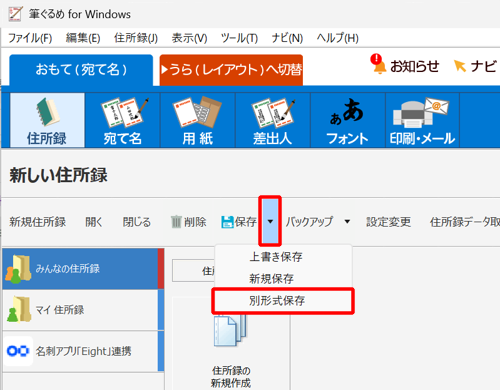Click the 住所録の新規作成 document icon
This screenshot has height=390, width=500.
click(231, 350)
